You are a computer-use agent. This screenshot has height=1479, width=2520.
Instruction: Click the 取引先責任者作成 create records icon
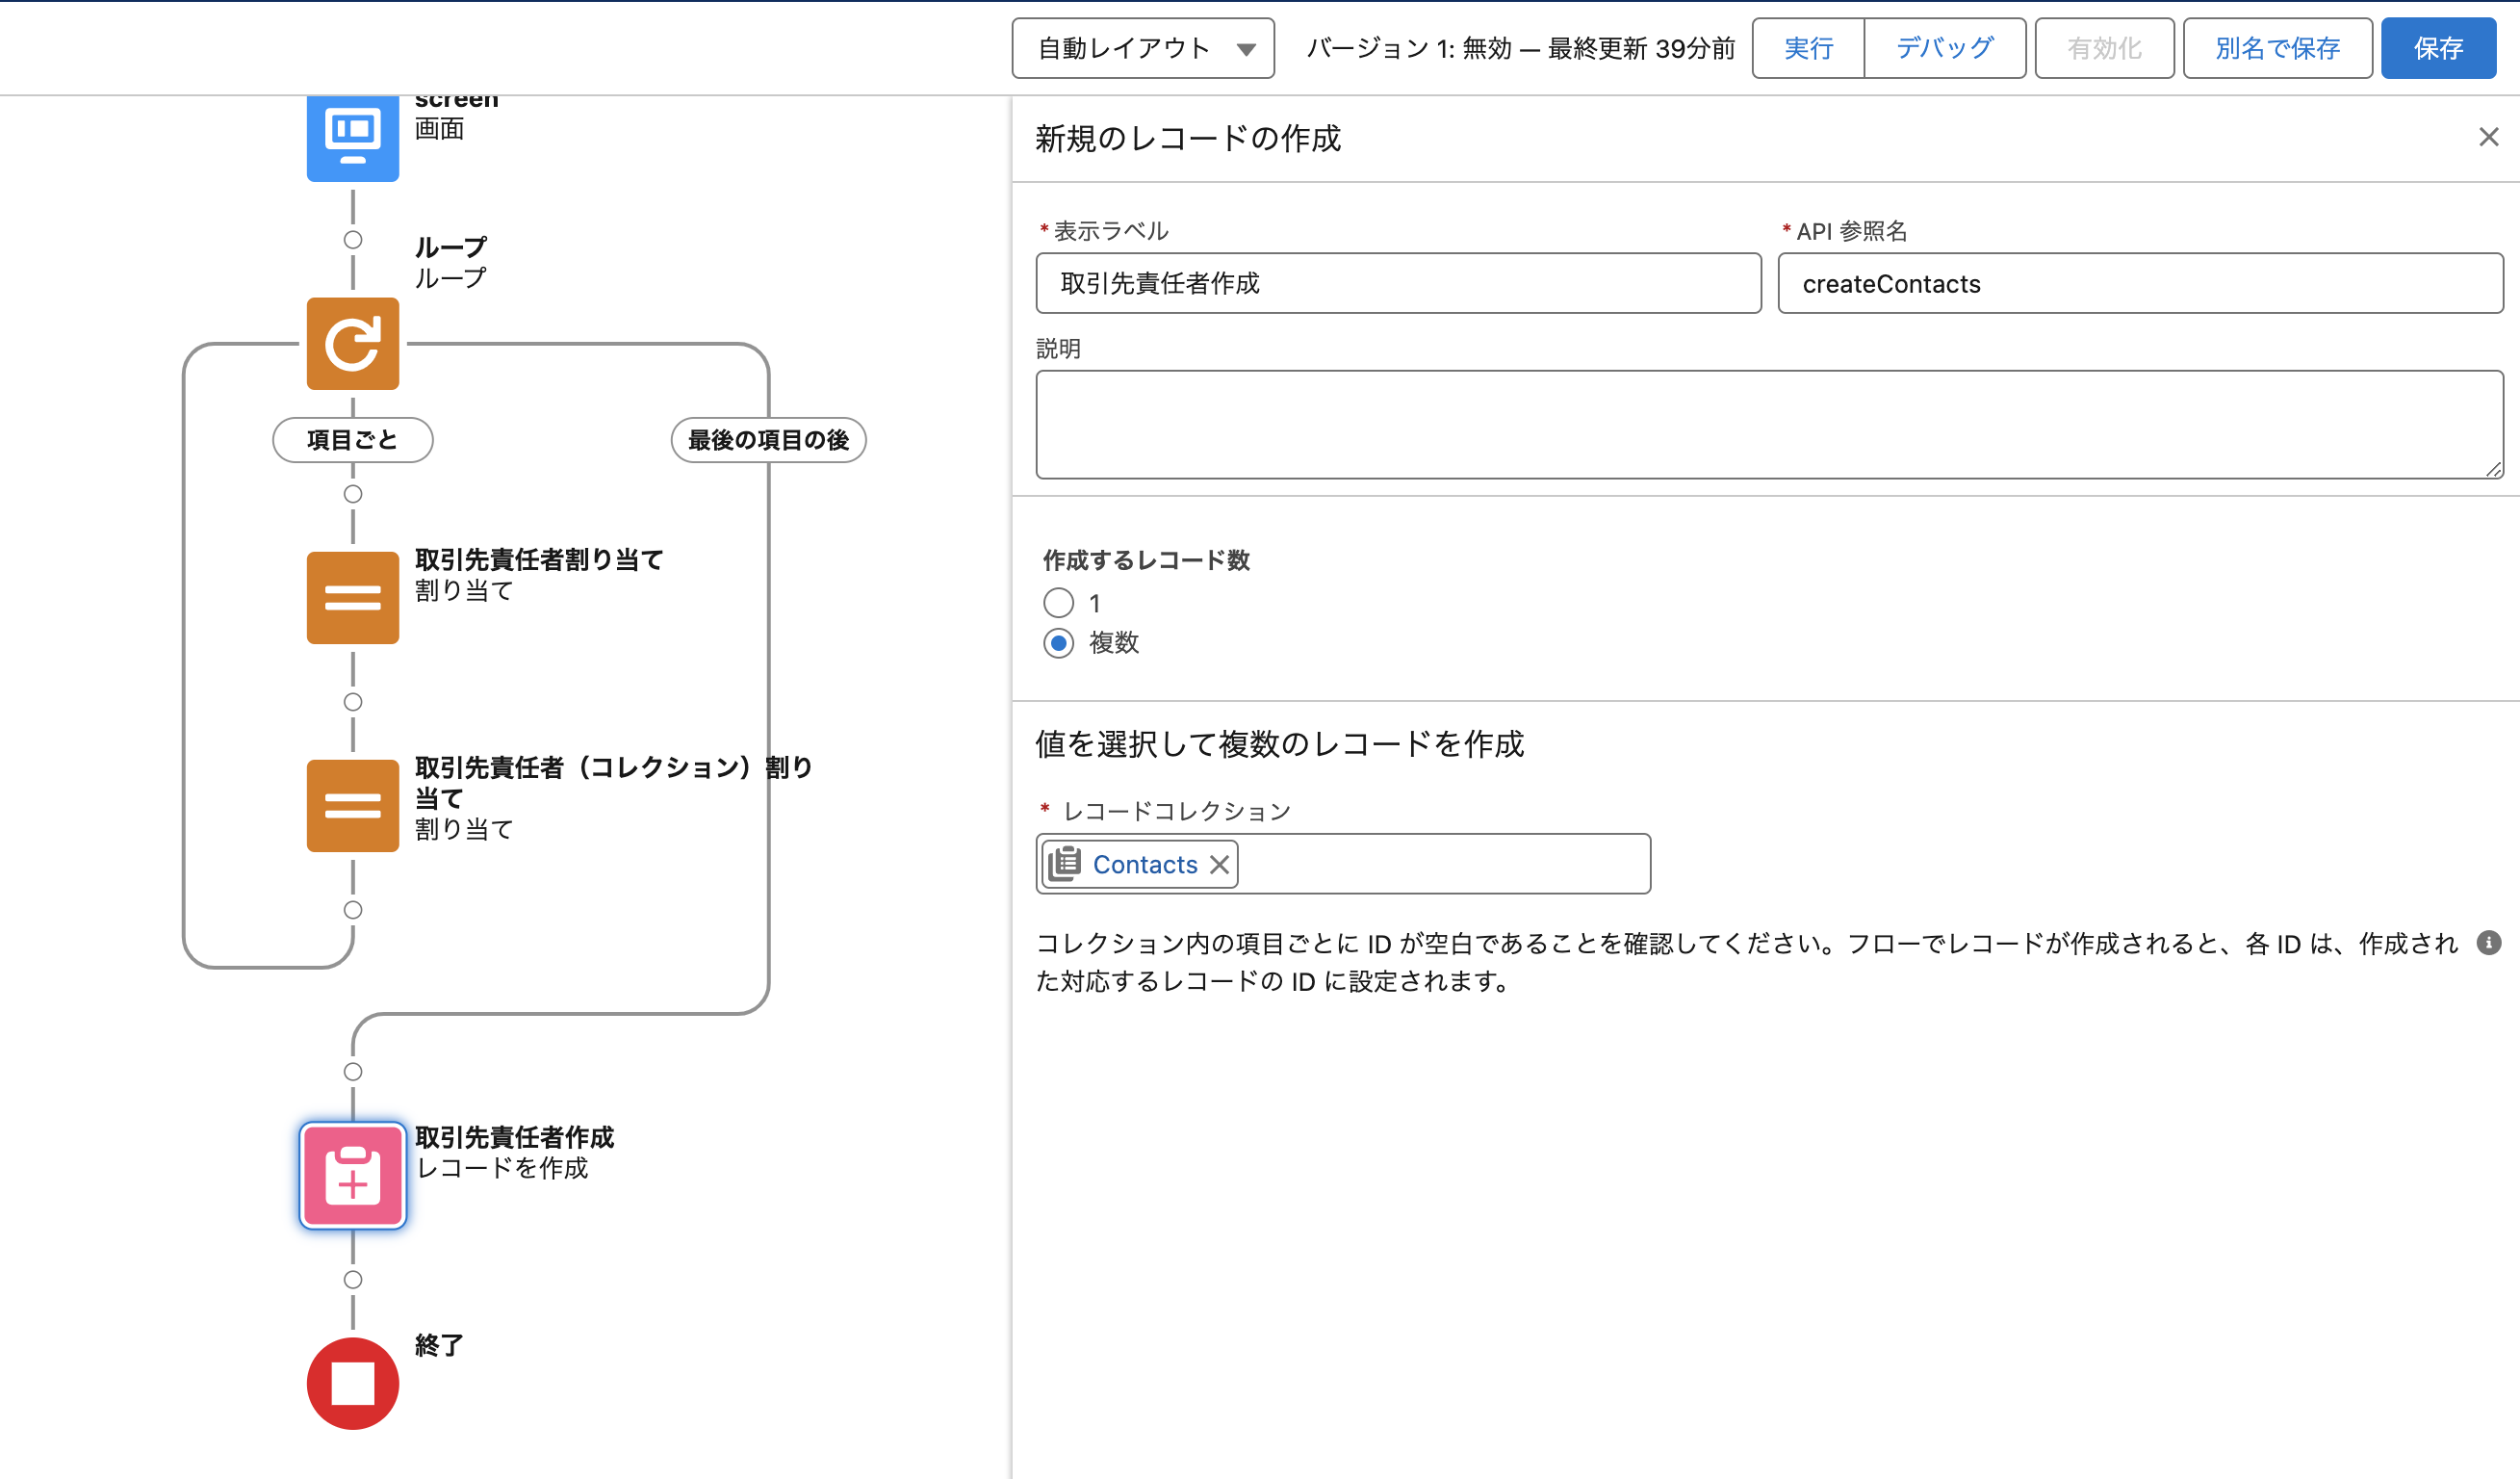coord(352,1175)
